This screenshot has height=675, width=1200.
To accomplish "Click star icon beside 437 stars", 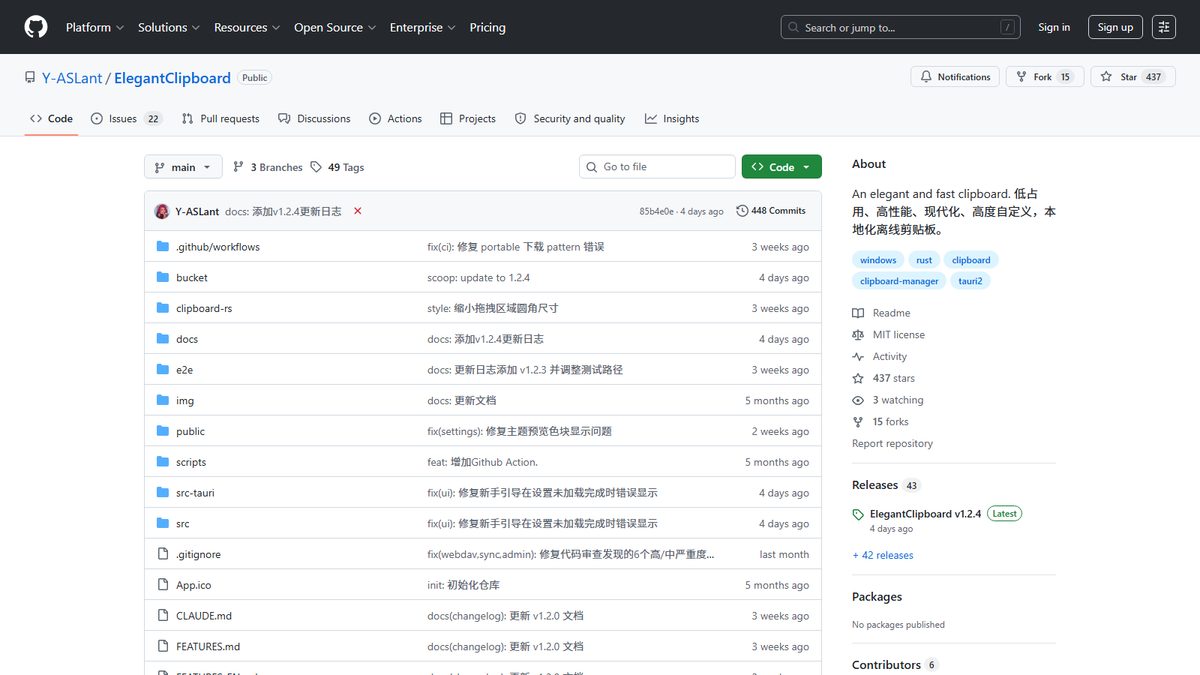I will [858, 378].
